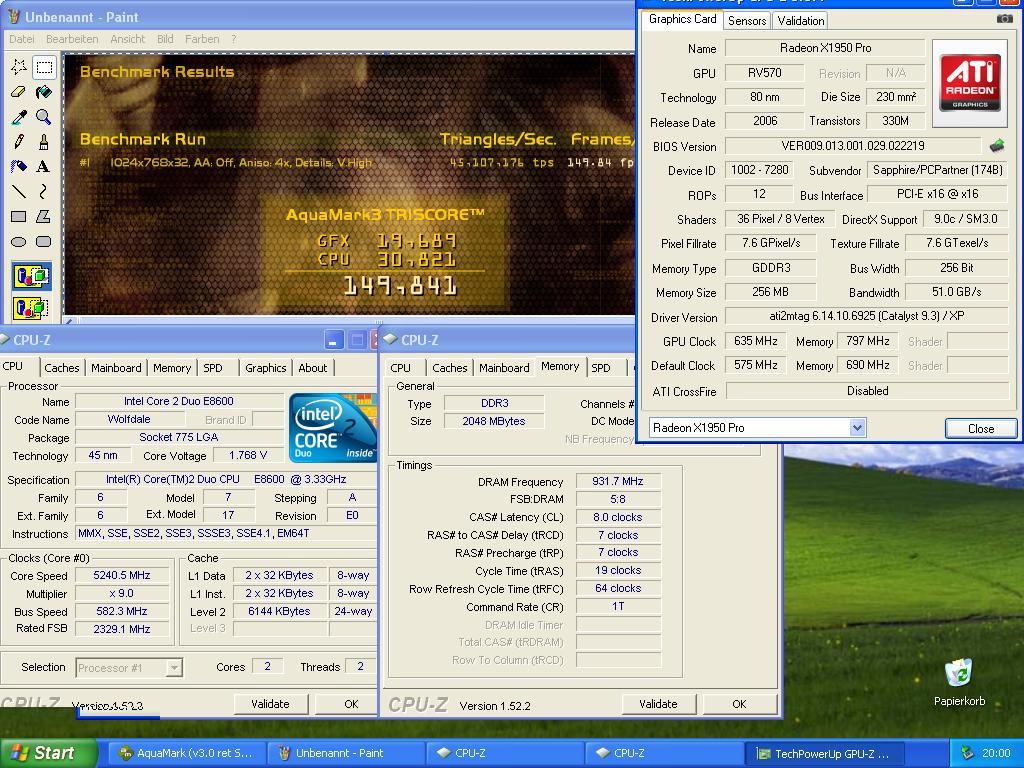Pick the Fill With Color bucket tool

pyautogui.click(x=44, y=92)
